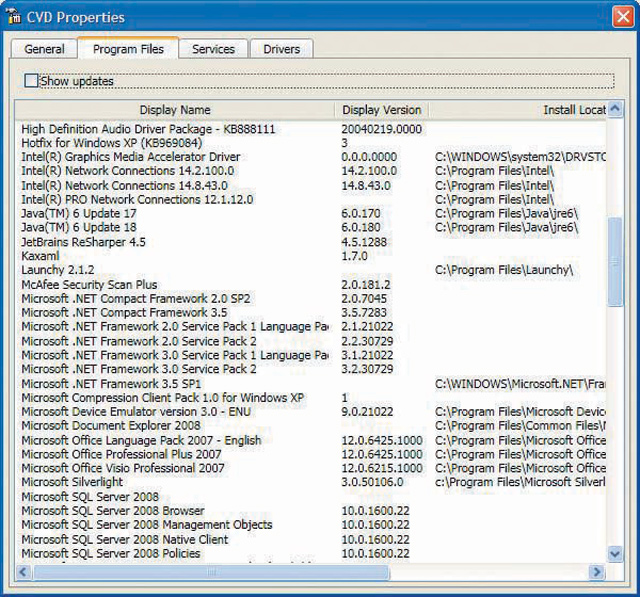Select Microsoft SQL Server 2008 Native Client
Screen dimensions: 640x597
125,539
